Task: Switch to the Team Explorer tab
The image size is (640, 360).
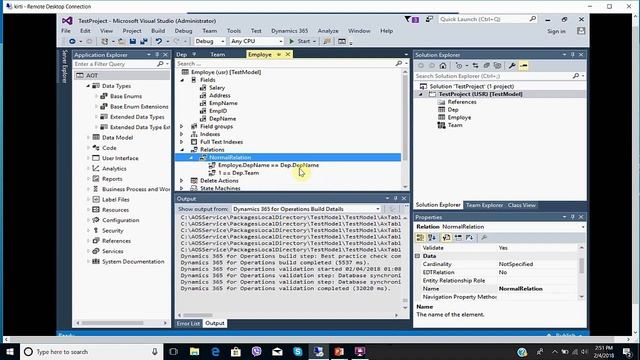Action: (x=484, y=205)
